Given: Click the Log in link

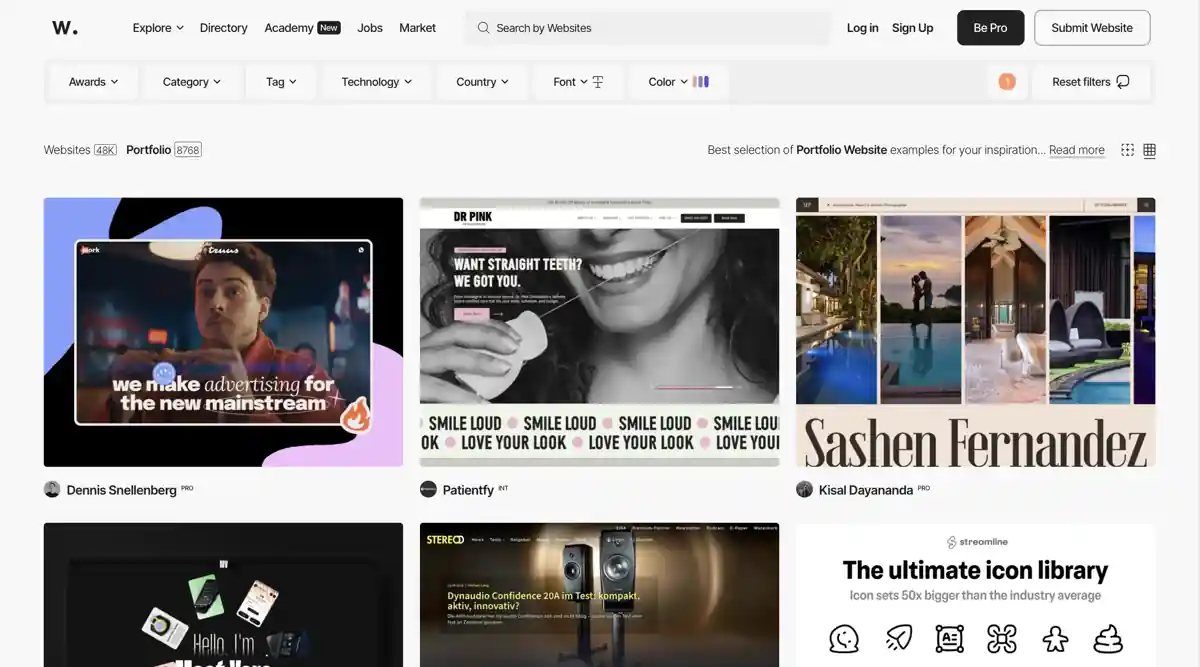Looking at the screenshot, I should (862, 28).
